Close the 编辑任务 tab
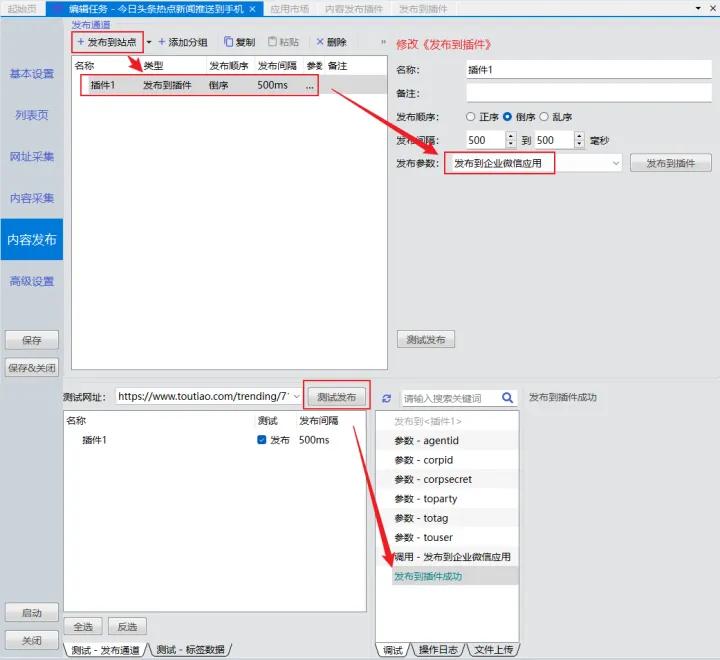This screenshot has width=720, height=660. (x=253, y=9)
